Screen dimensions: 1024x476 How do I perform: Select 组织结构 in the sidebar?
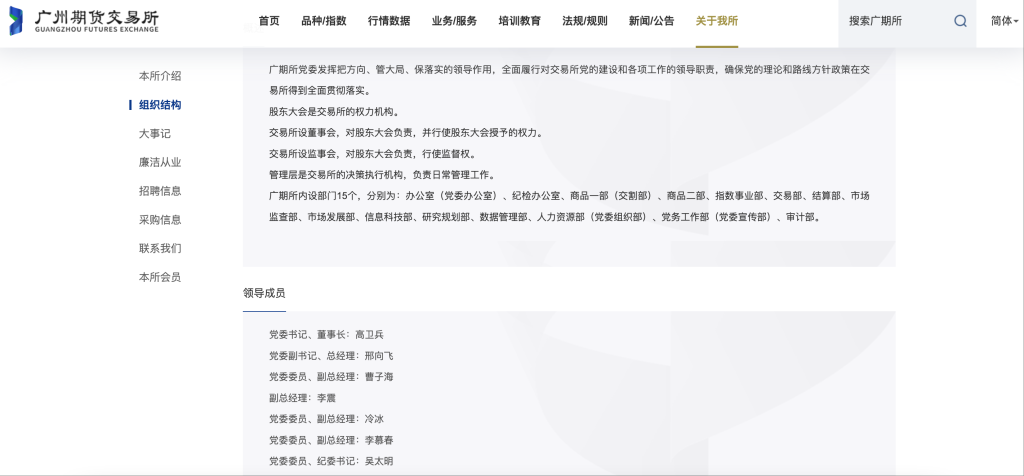[x=160, y=105]
